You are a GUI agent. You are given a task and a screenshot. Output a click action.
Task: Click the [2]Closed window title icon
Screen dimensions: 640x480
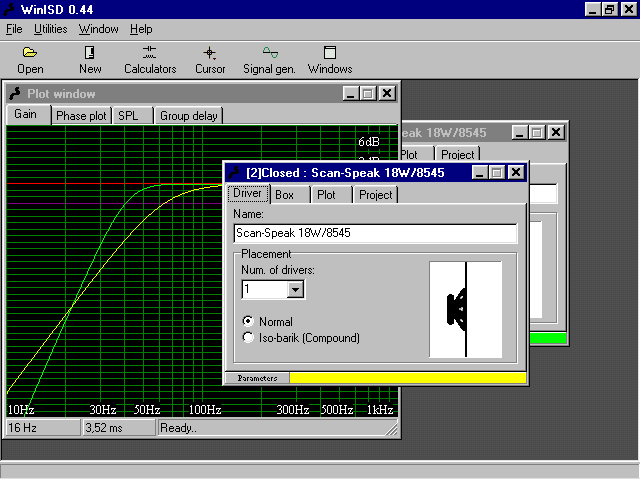pyautogui.click(x=234, y=172)
